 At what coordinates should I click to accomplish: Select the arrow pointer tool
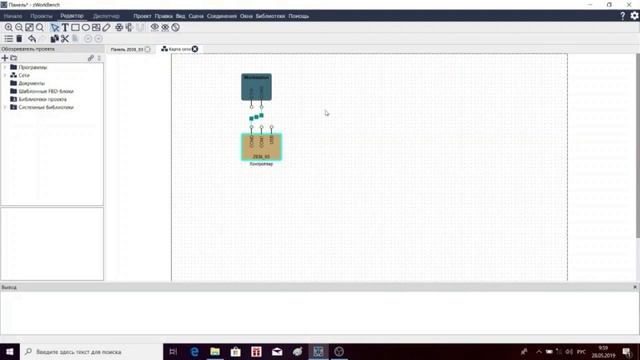(55, 27)
